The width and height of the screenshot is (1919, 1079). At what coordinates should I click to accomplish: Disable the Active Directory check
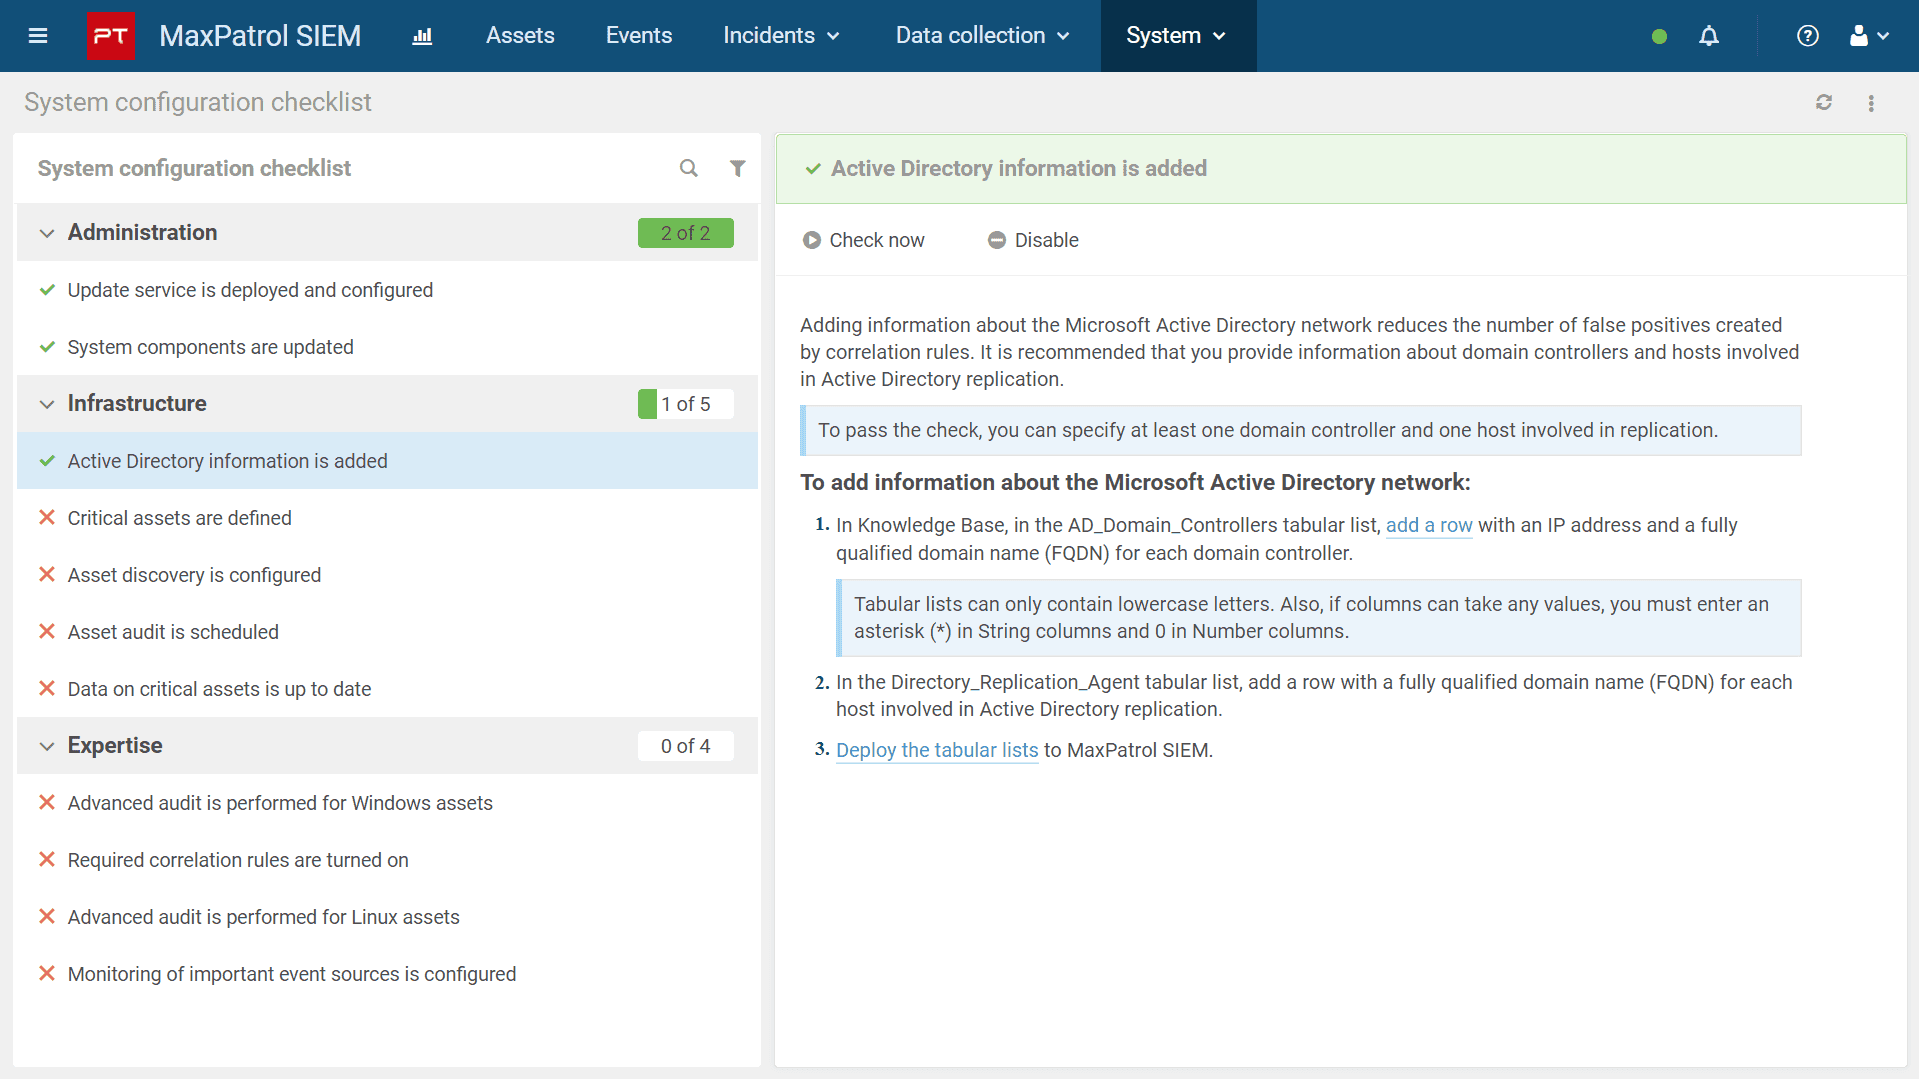click(x=1033, y=240)
